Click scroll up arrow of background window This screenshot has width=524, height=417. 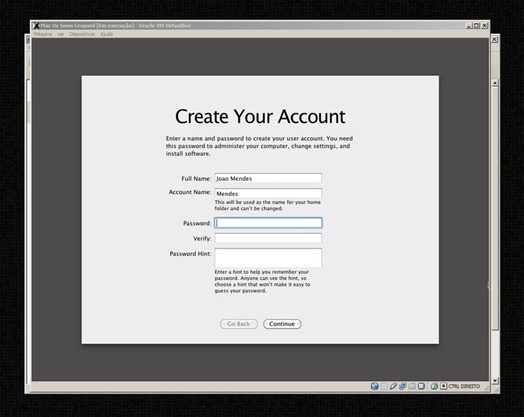pyautogui.click(x=495, y=83)
